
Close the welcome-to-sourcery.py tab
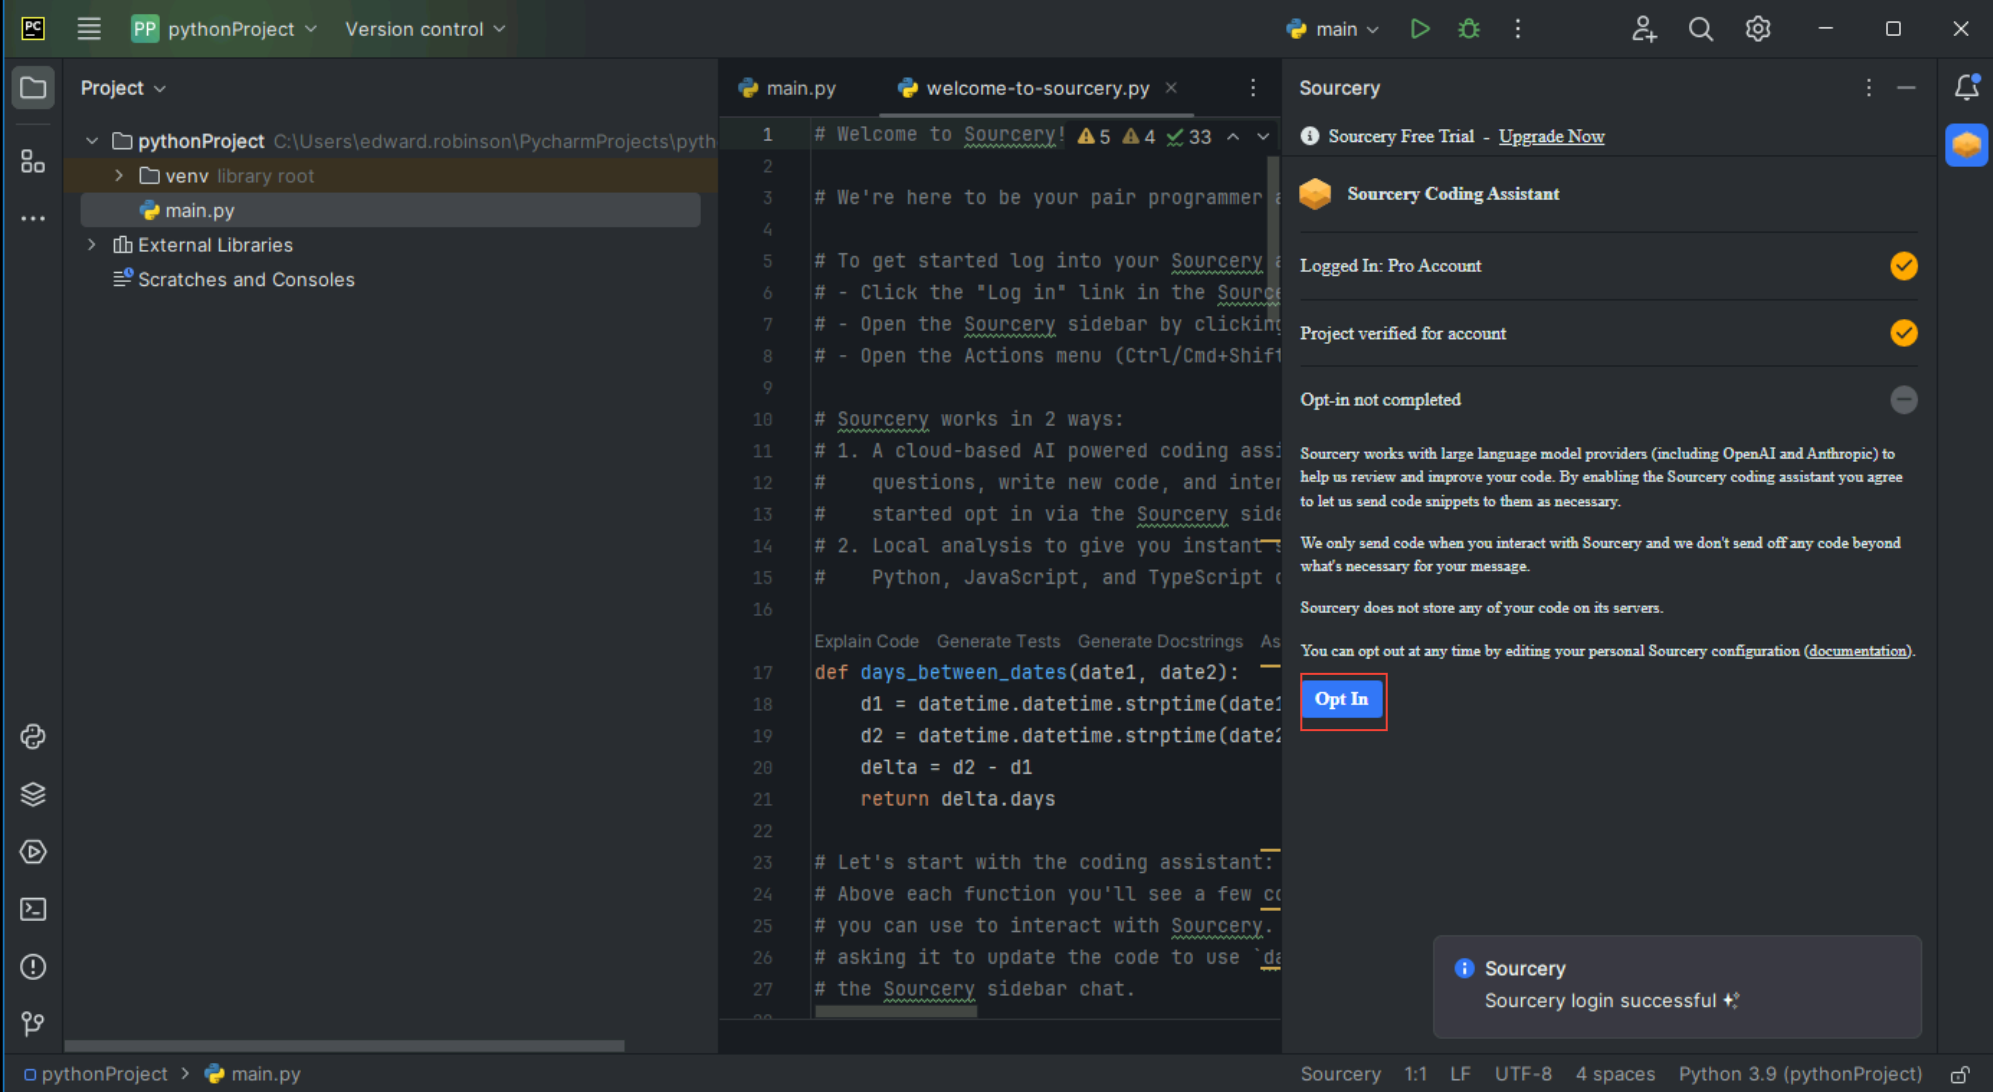pyautogui.click(x=1171, y=88)
